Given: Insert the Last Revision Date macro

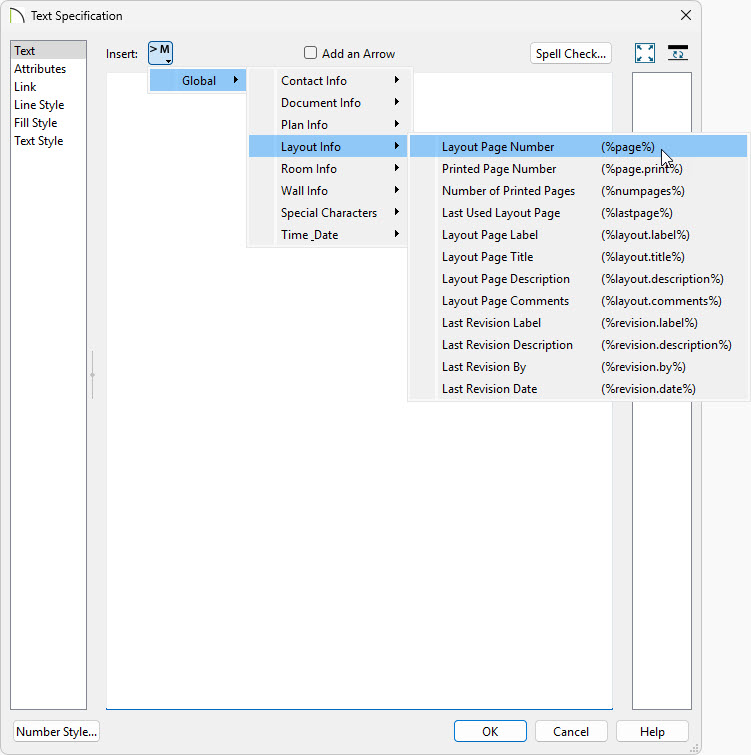Looking at the screenshot, I should coord(489,389).
